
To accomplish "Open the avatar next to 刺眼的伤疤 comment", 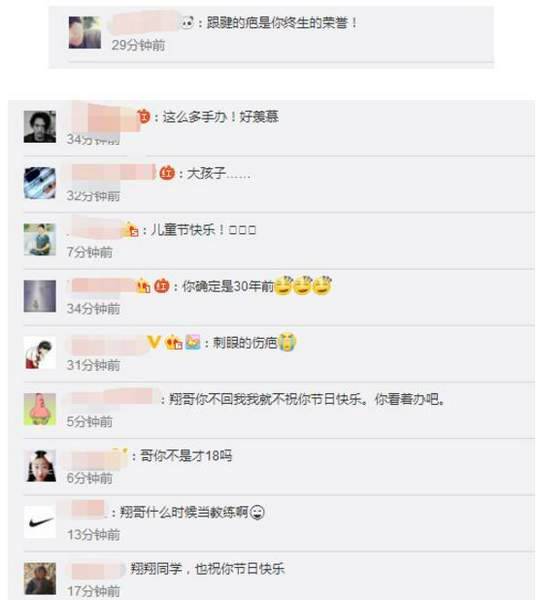I will (x=40, y=353).
